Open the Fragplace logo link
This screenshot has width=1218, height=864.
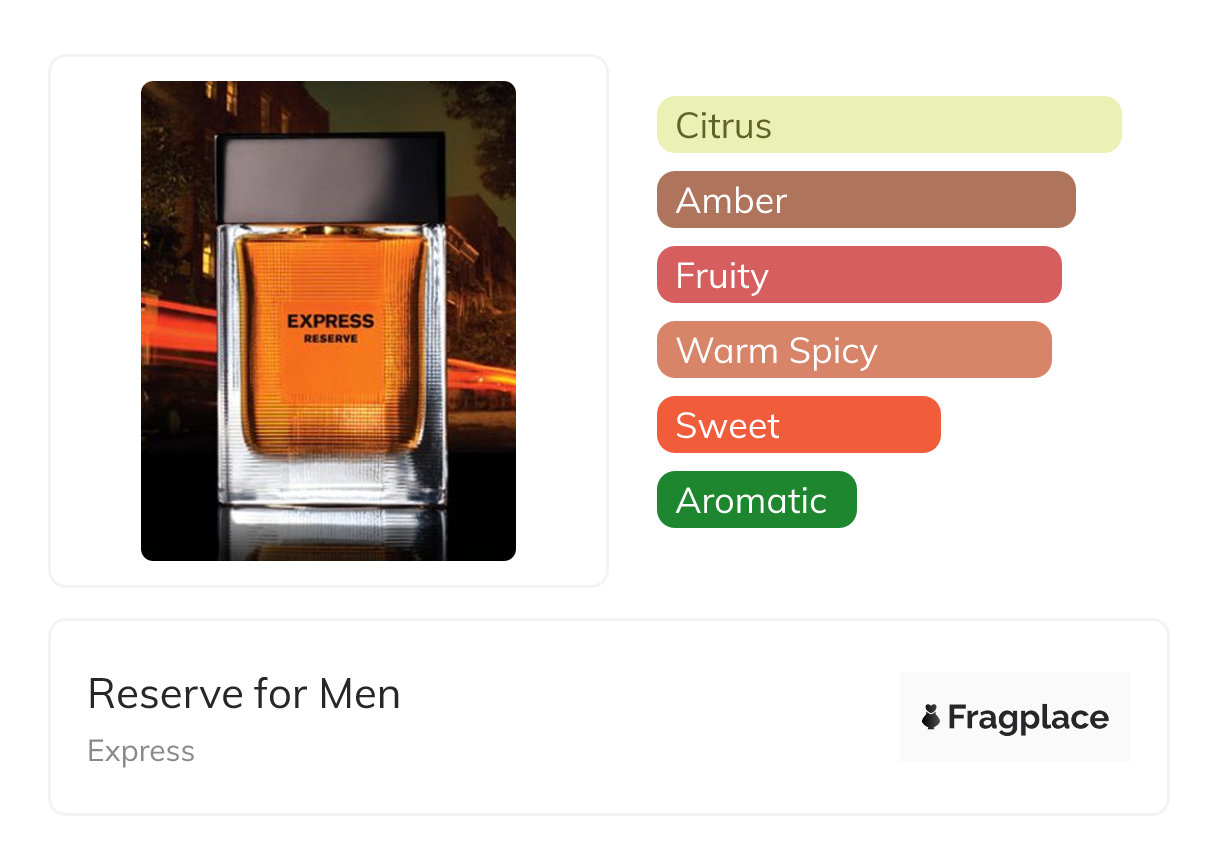coord(1015,717)
